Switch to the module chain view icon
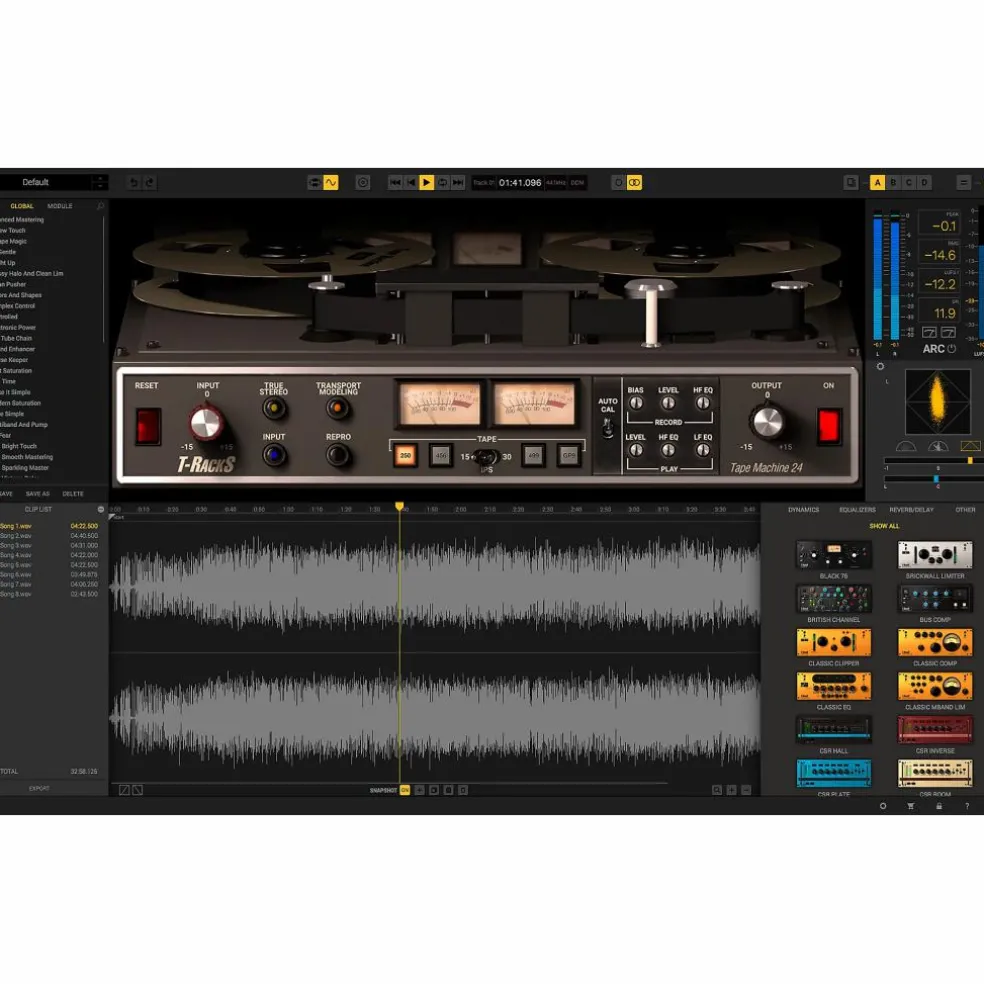Viewport: 984px width, 984px height. tap(314, 183)
